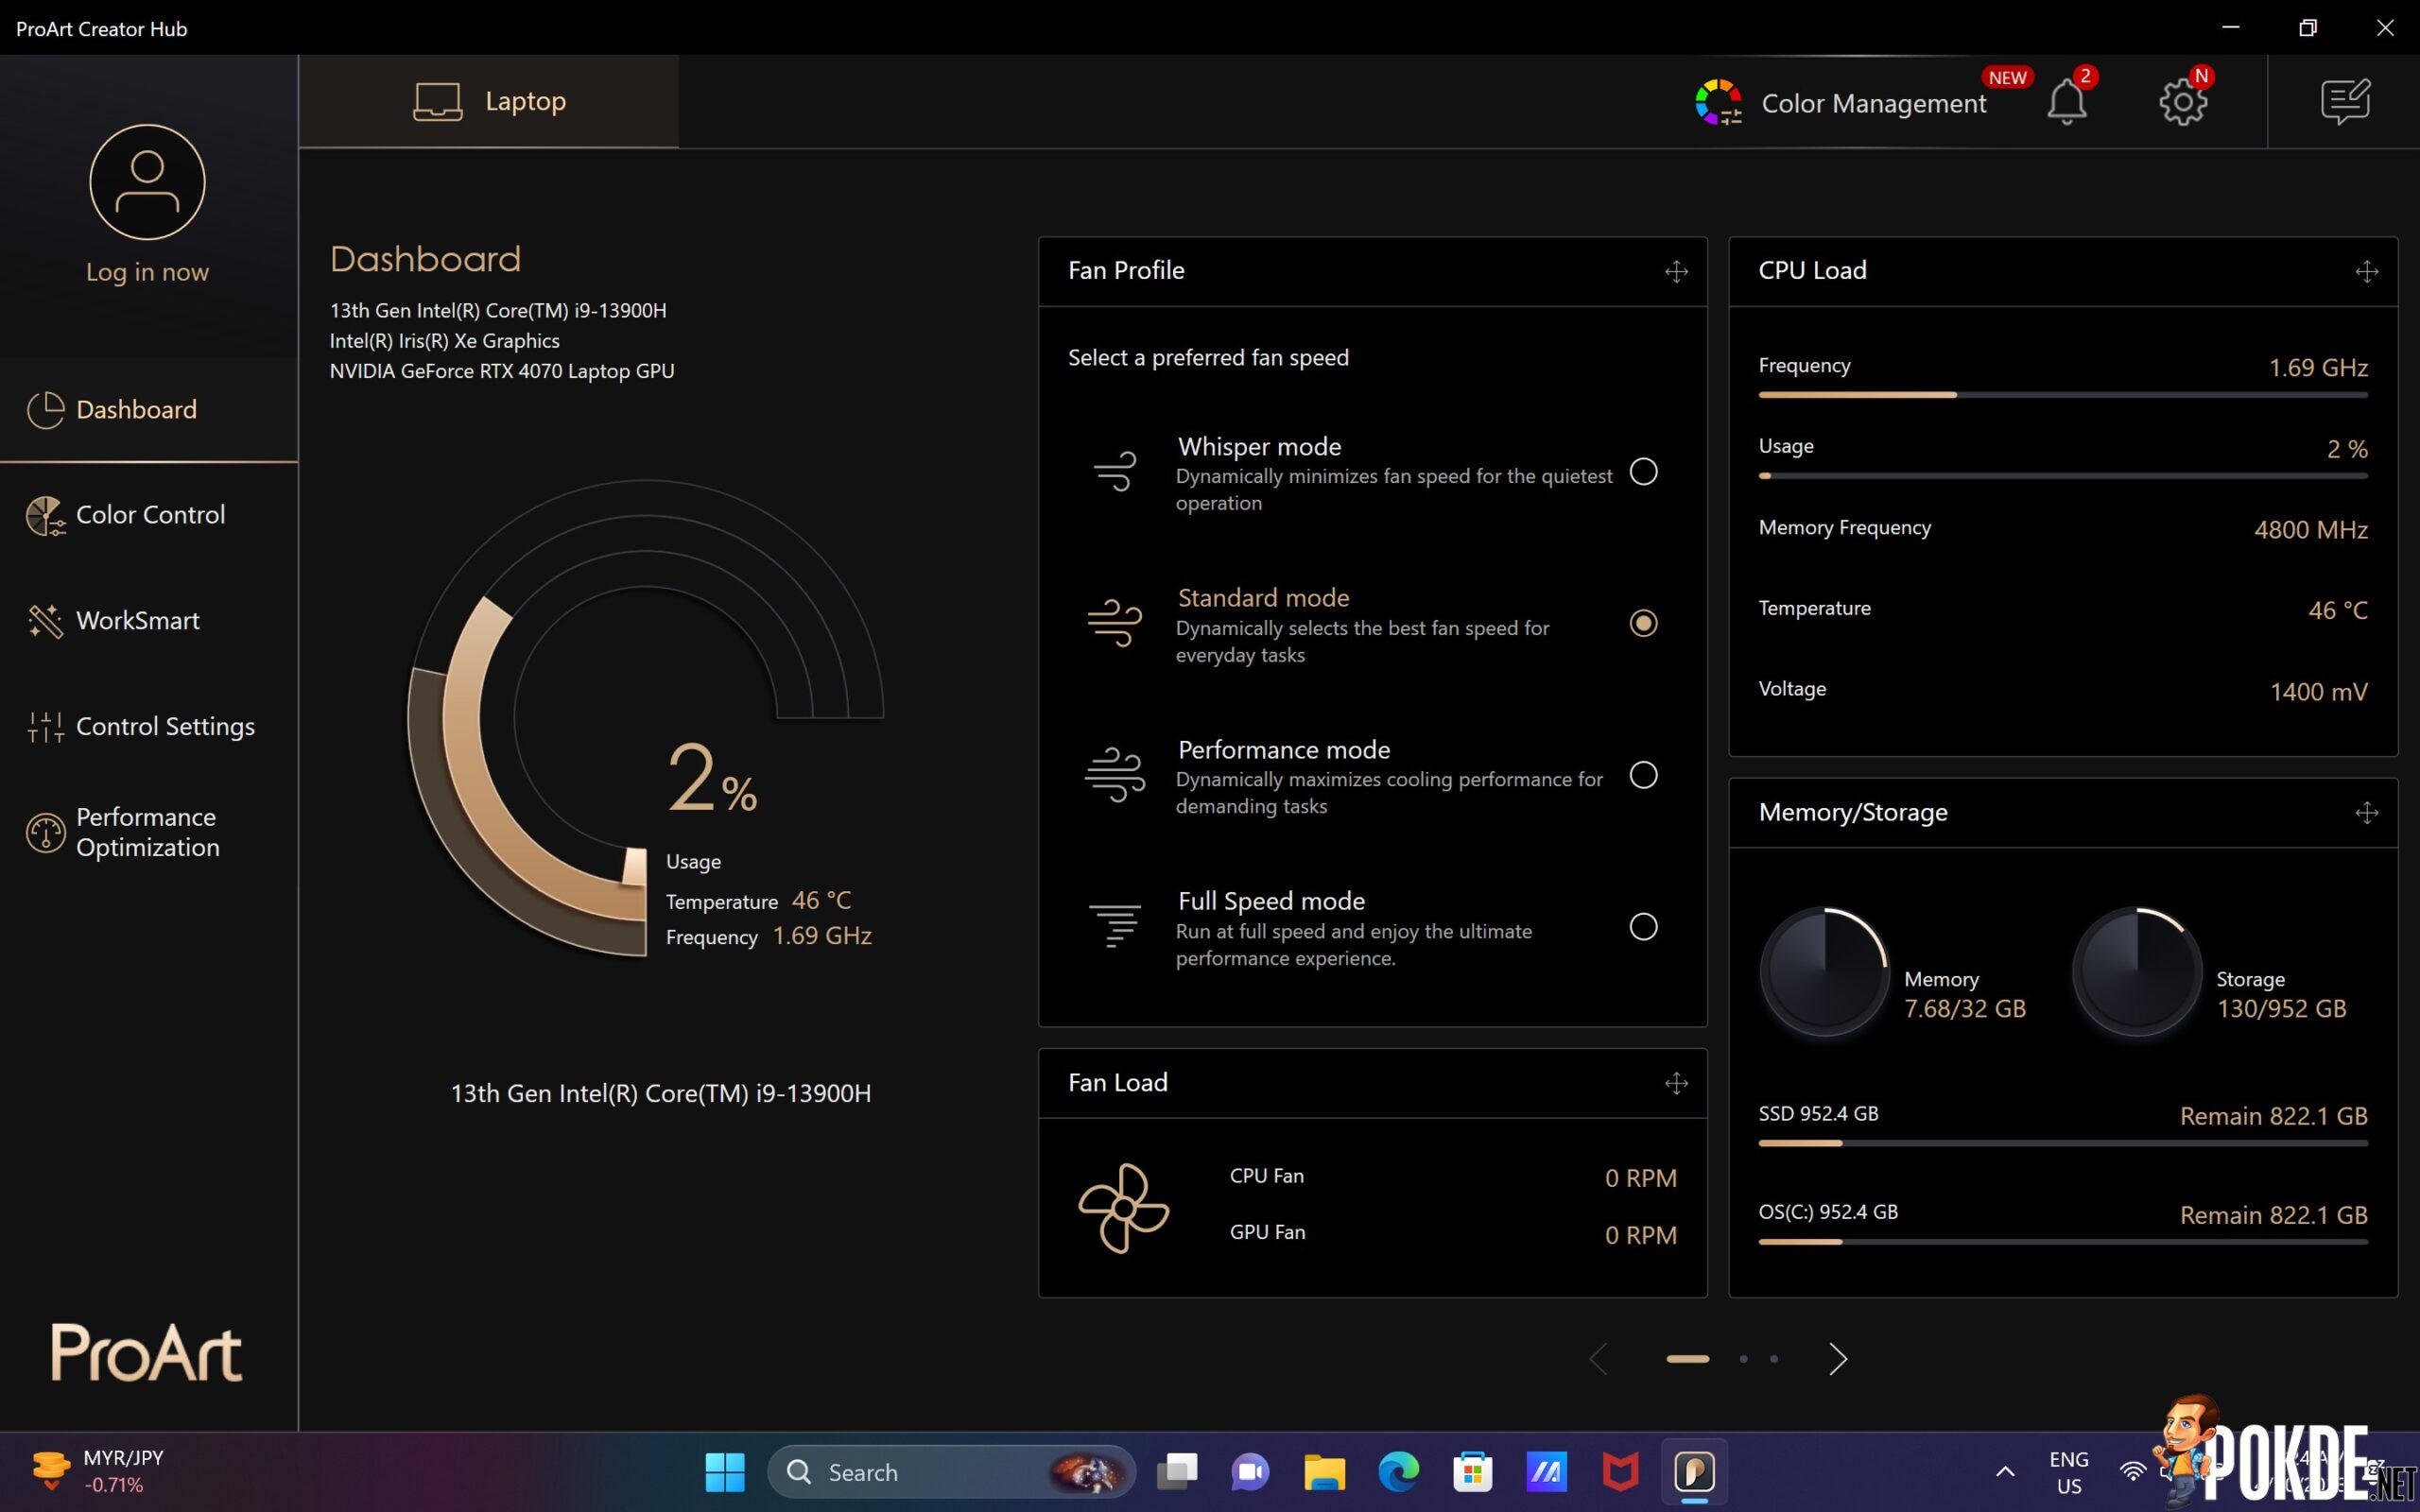Click the CPU Load move handle icon
The width and height of the screenshot is (2420, 1512).
coord(2366,271)
